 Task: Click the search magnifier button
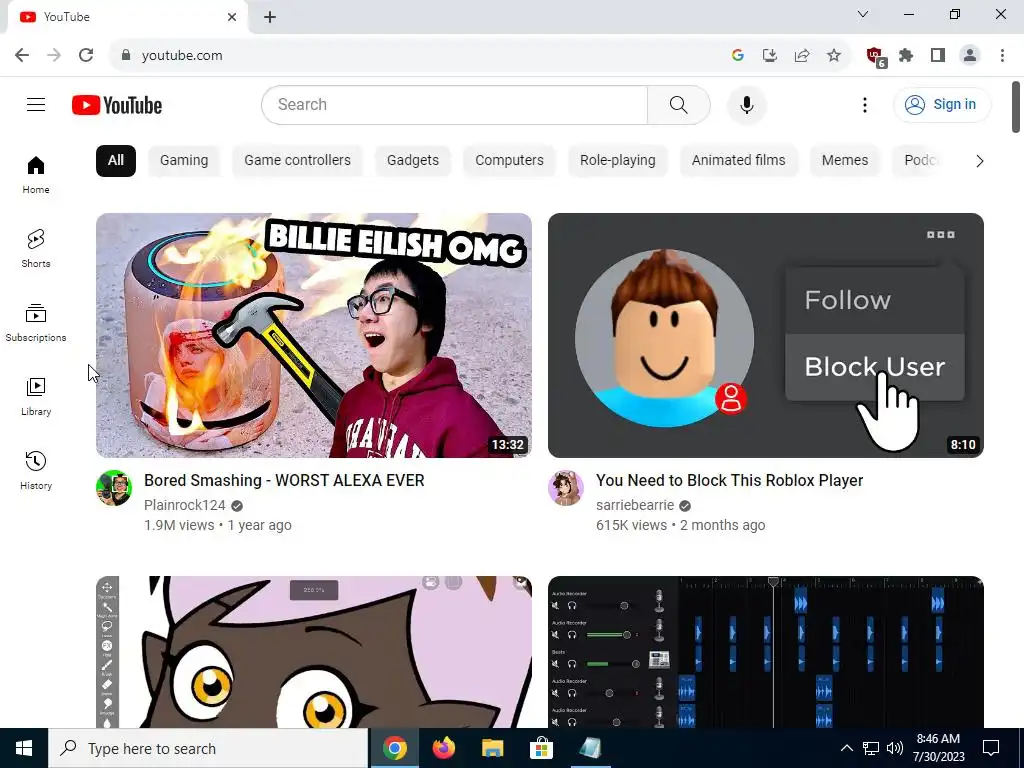pos(679,104)
